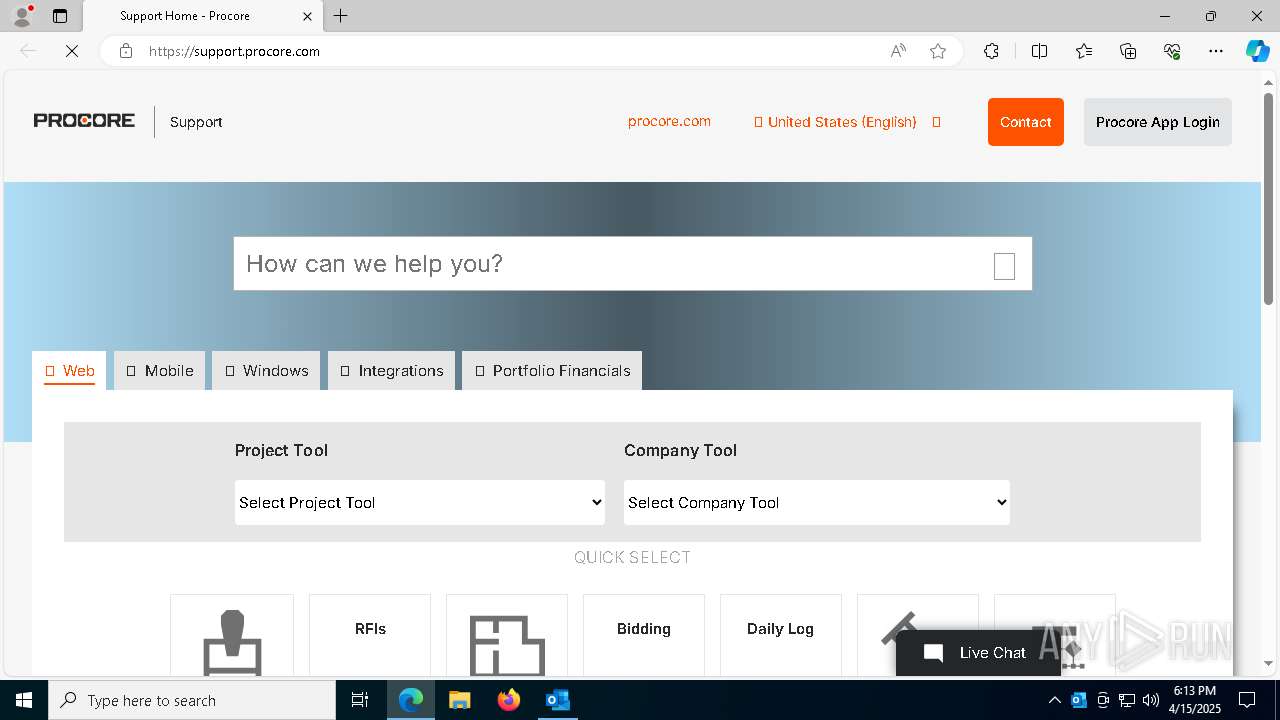The image size is (1280, 720).
Task: Launch Firefox from taskbar
Action: [509, 700]
